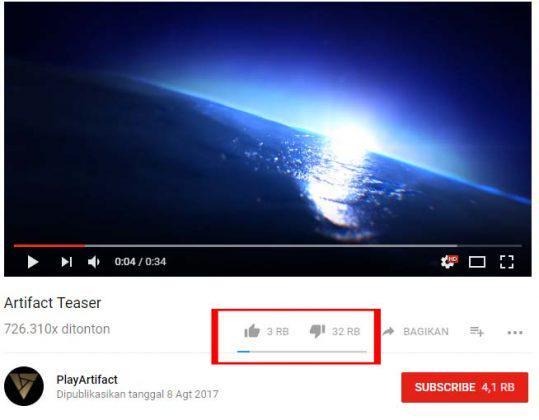Image resolution: width=539 pixels, height=420 pixels.
Task: Open the PlayArtifact channel name link
Action: 87,379
